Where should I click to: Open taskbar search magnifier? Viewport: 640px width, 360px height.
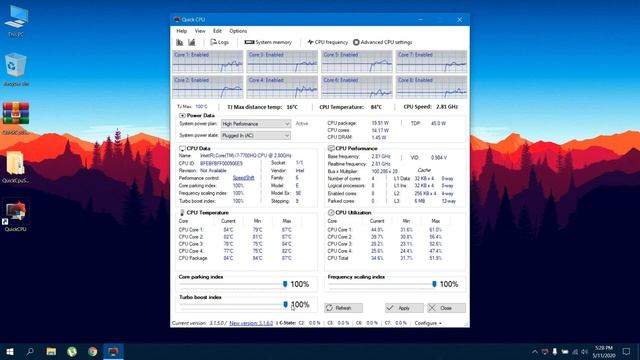tap(30, 351)
